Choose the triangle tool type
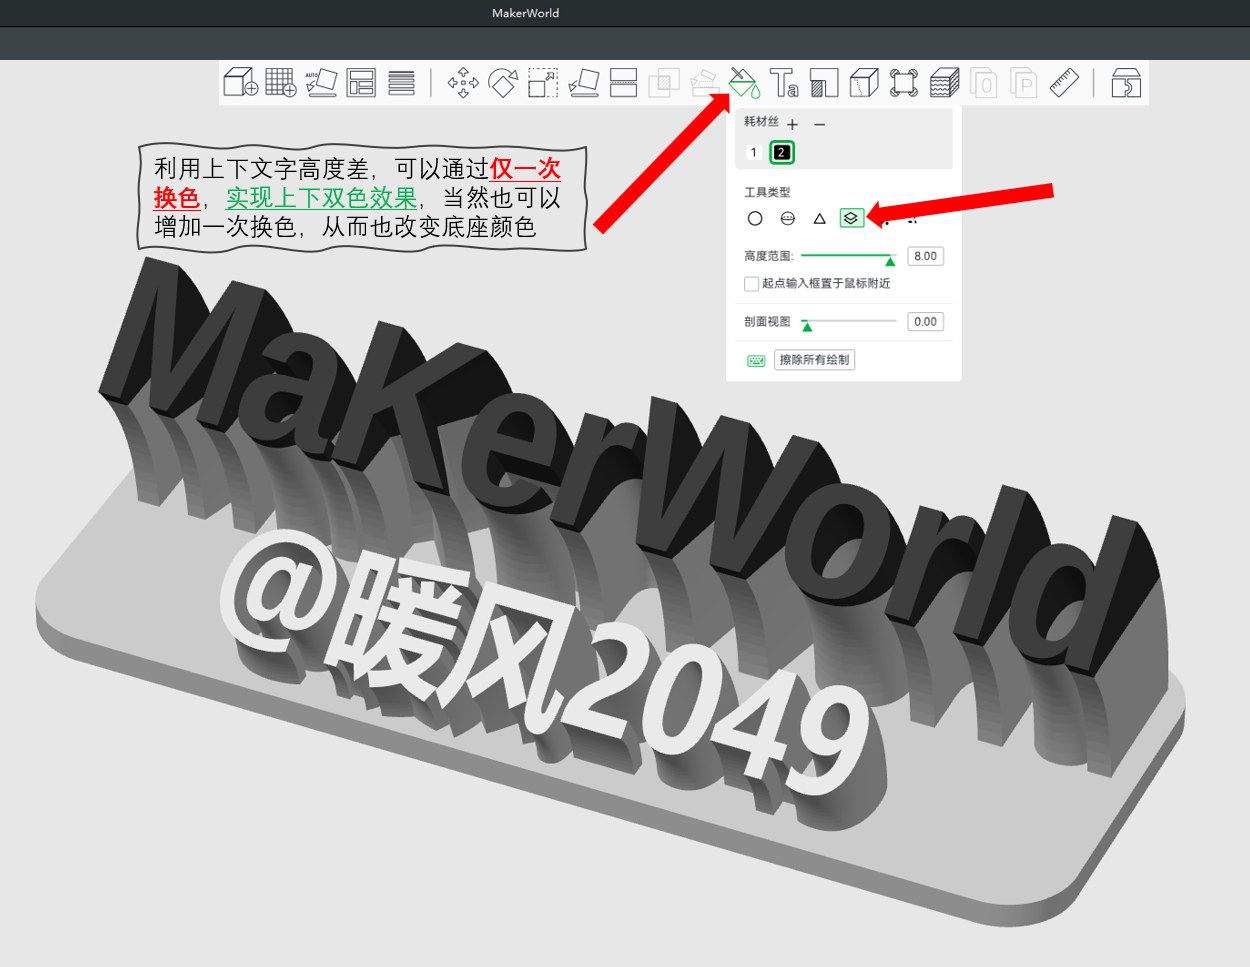The height and width of the screenshot is (967, 1250). 820,218
